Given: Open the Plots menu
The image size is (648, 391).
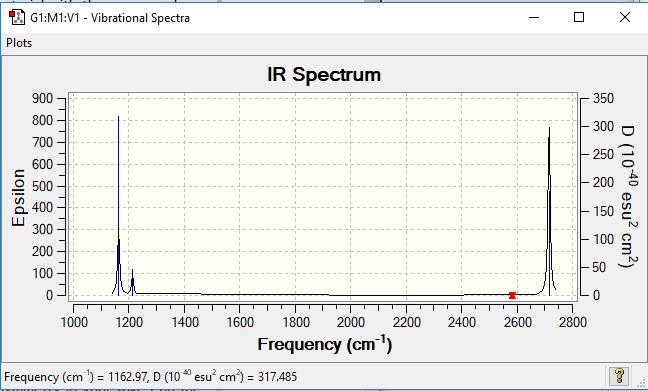Looking at the screenshot, I should point(19,43).
